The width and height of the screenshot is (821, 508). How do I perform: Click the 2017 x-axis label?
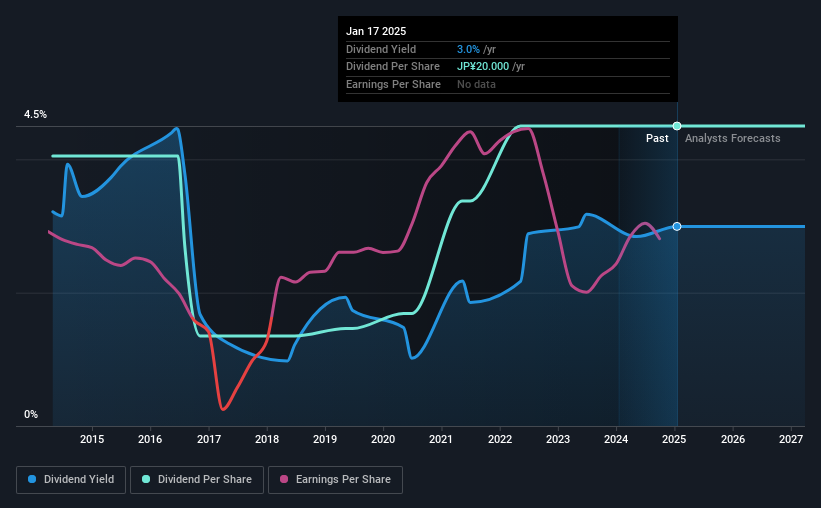tap(208, 439)
